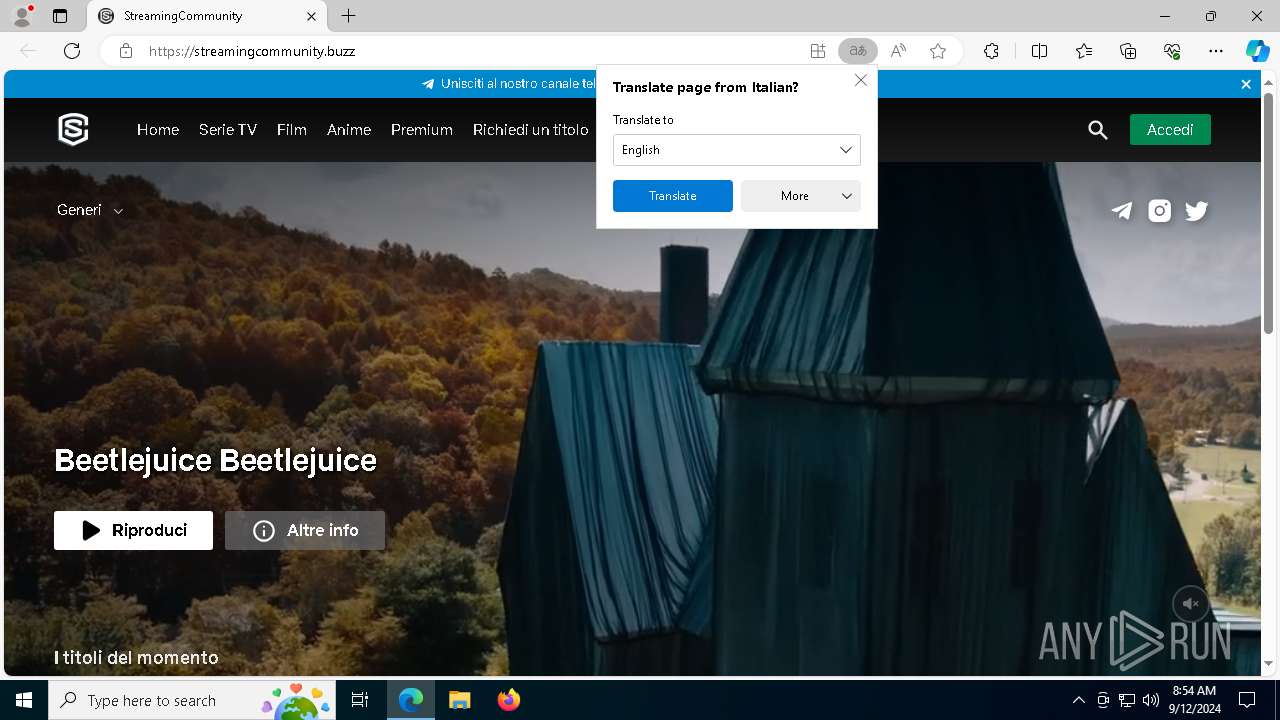Expand the Generi genres dropdown
Viewport: 1280px width, 720px height.
pyautogui.click(x=90, y=210)
